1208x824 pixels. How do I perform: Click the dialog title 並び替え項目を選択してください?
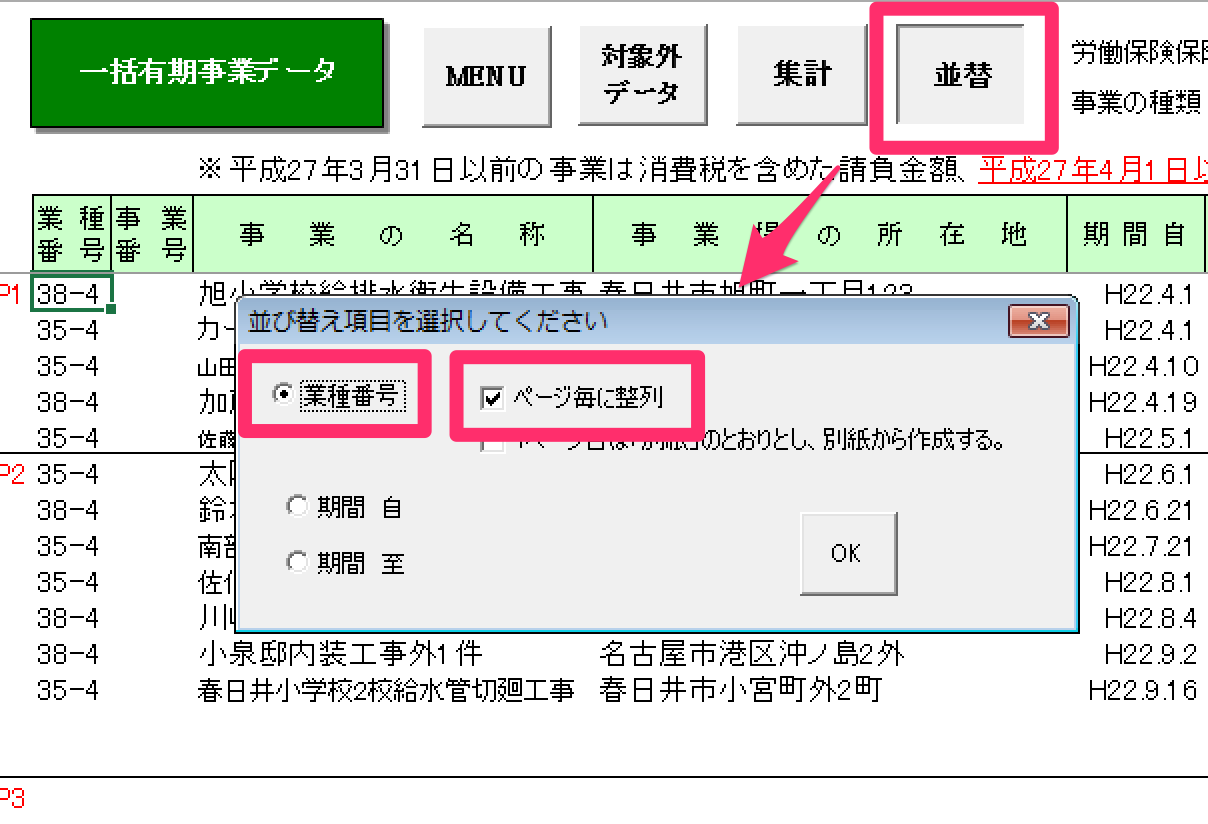pos(426,322)
